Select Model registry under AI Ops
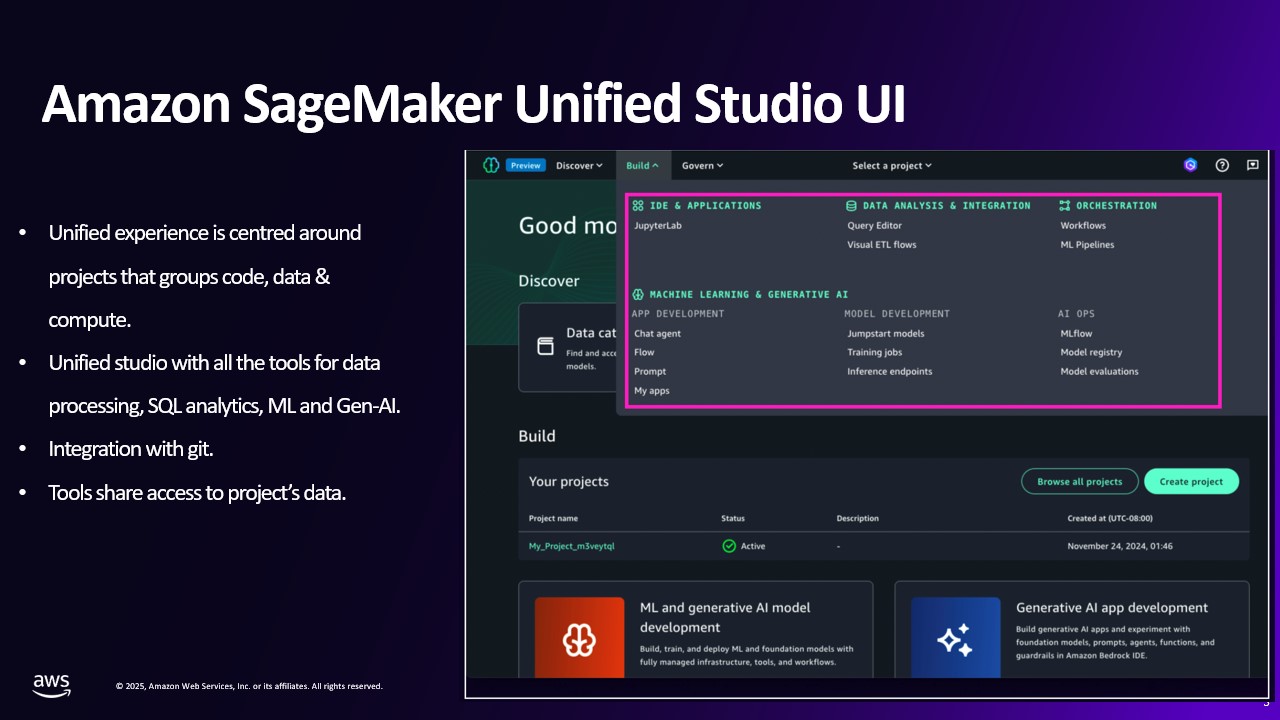The image size is (1280, 720). coord(1091,352)
